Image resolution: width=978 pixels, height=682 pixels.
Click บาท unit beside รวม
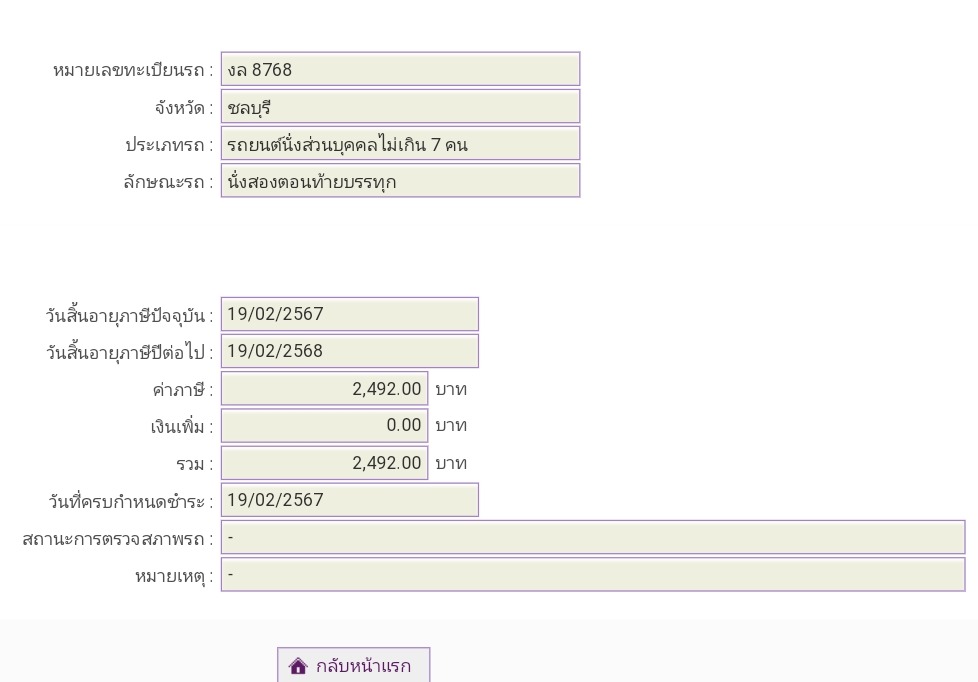pyautogui.click(x=451, y=464)
